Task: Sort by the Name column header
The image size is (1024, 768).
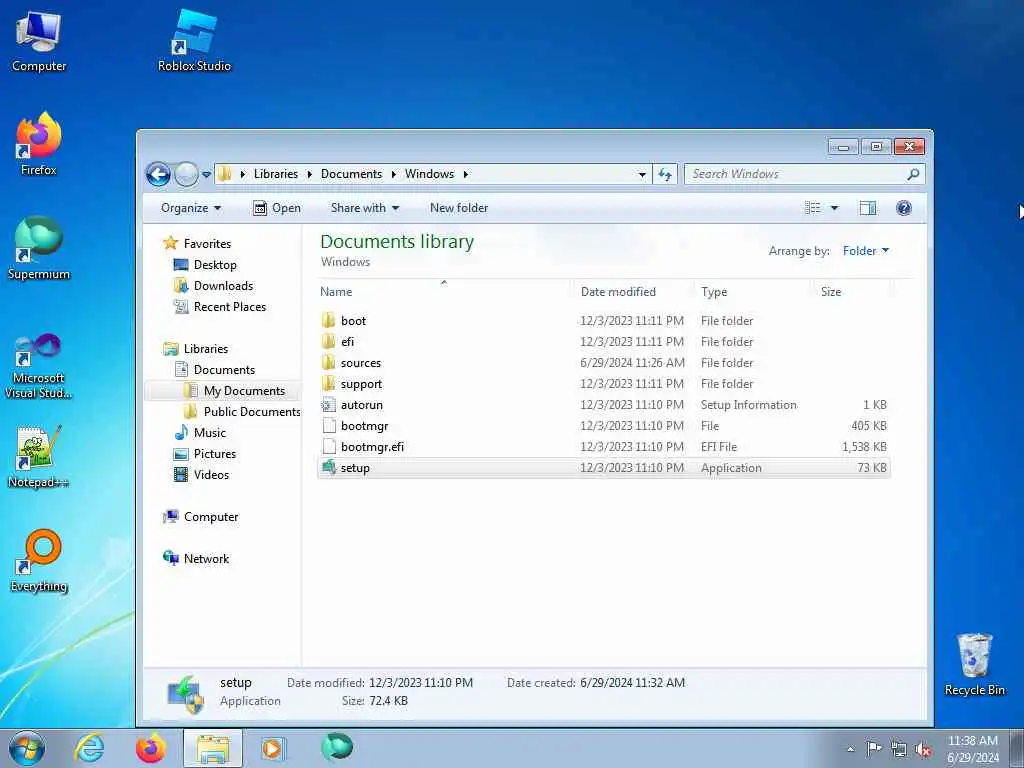Action: 444,292
